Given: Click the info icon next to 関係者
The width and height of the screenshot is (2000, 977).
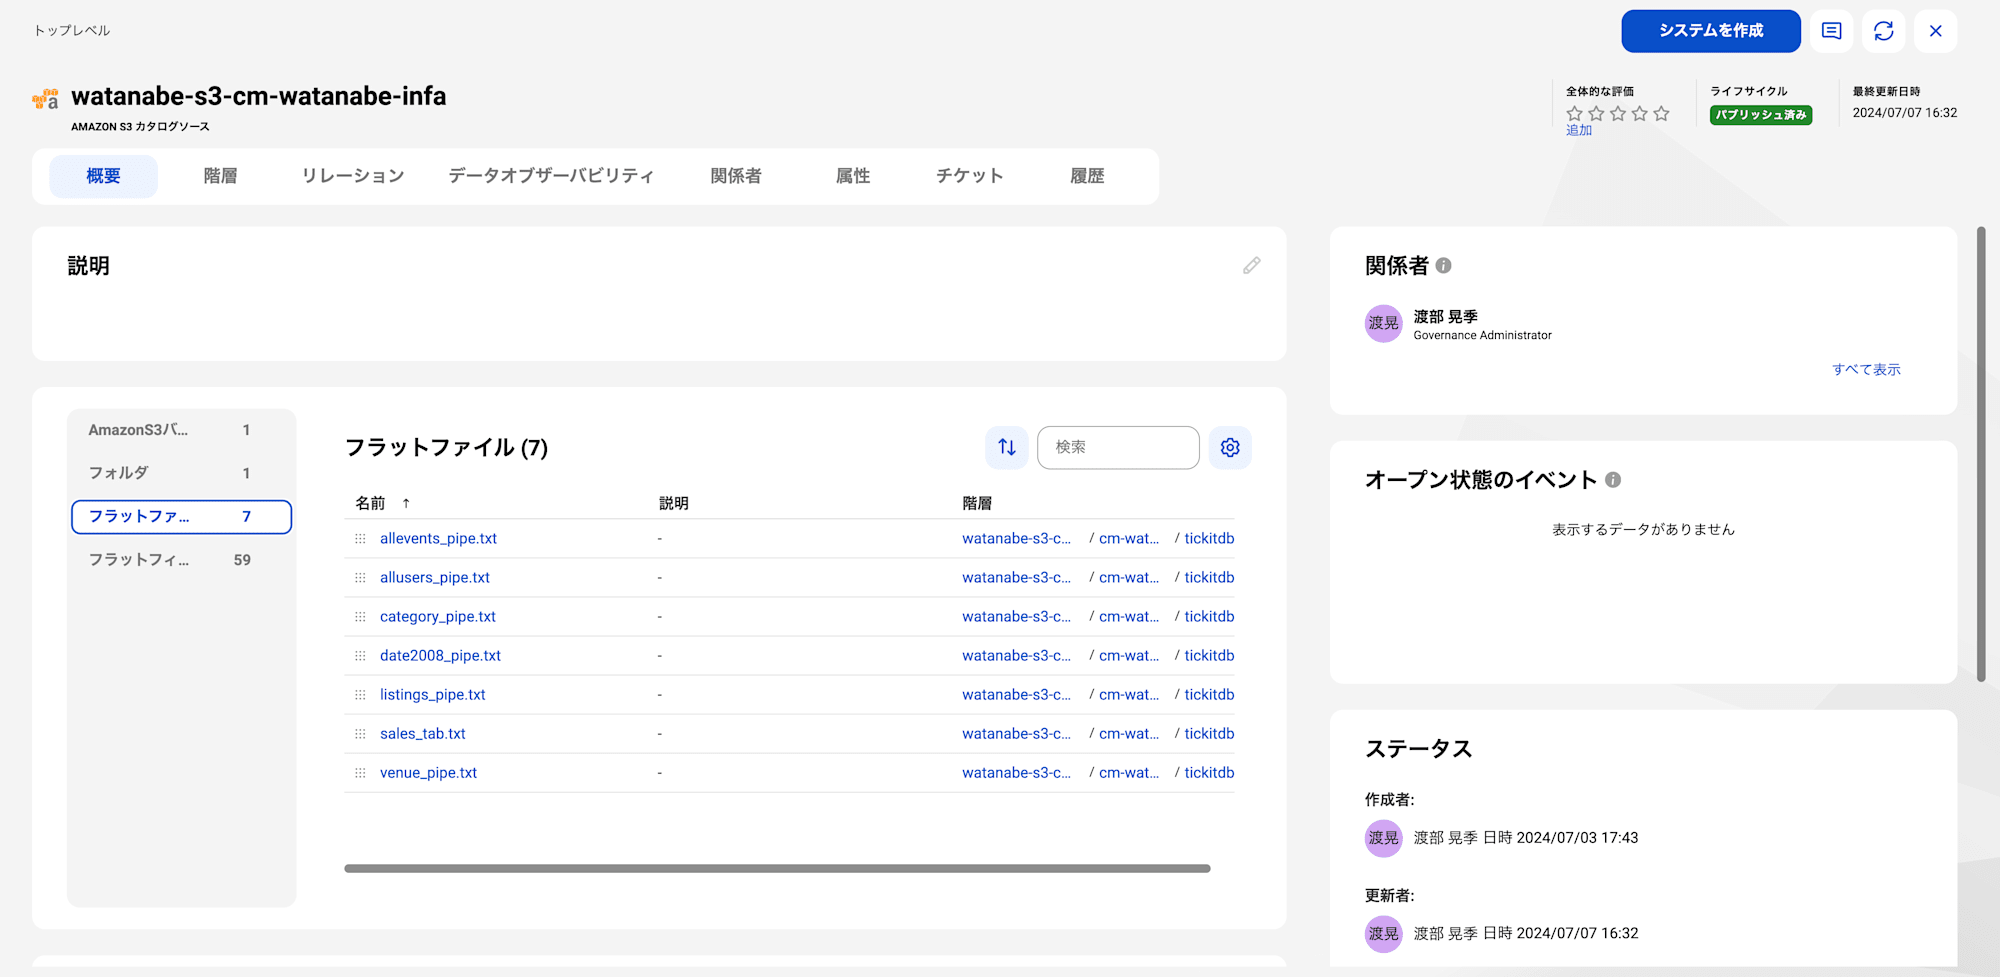Looking at the screenshot, I should point(1443,266).
